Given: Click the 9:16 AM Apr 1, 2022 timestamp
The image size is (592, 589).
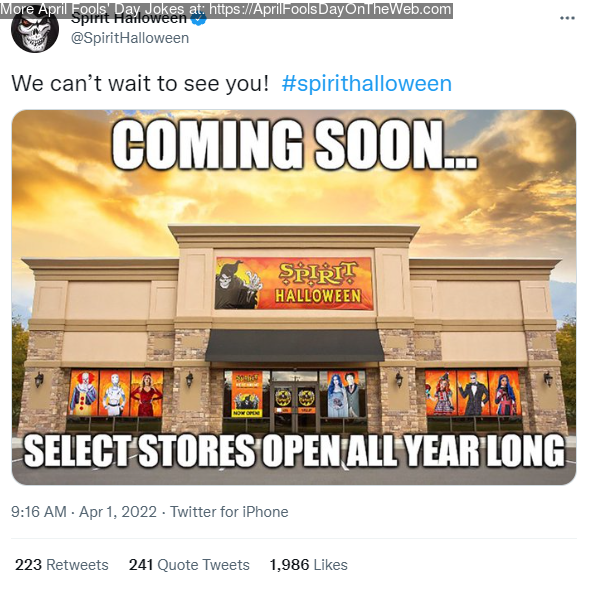Looking at the screenshot, I should coord(84,512).
